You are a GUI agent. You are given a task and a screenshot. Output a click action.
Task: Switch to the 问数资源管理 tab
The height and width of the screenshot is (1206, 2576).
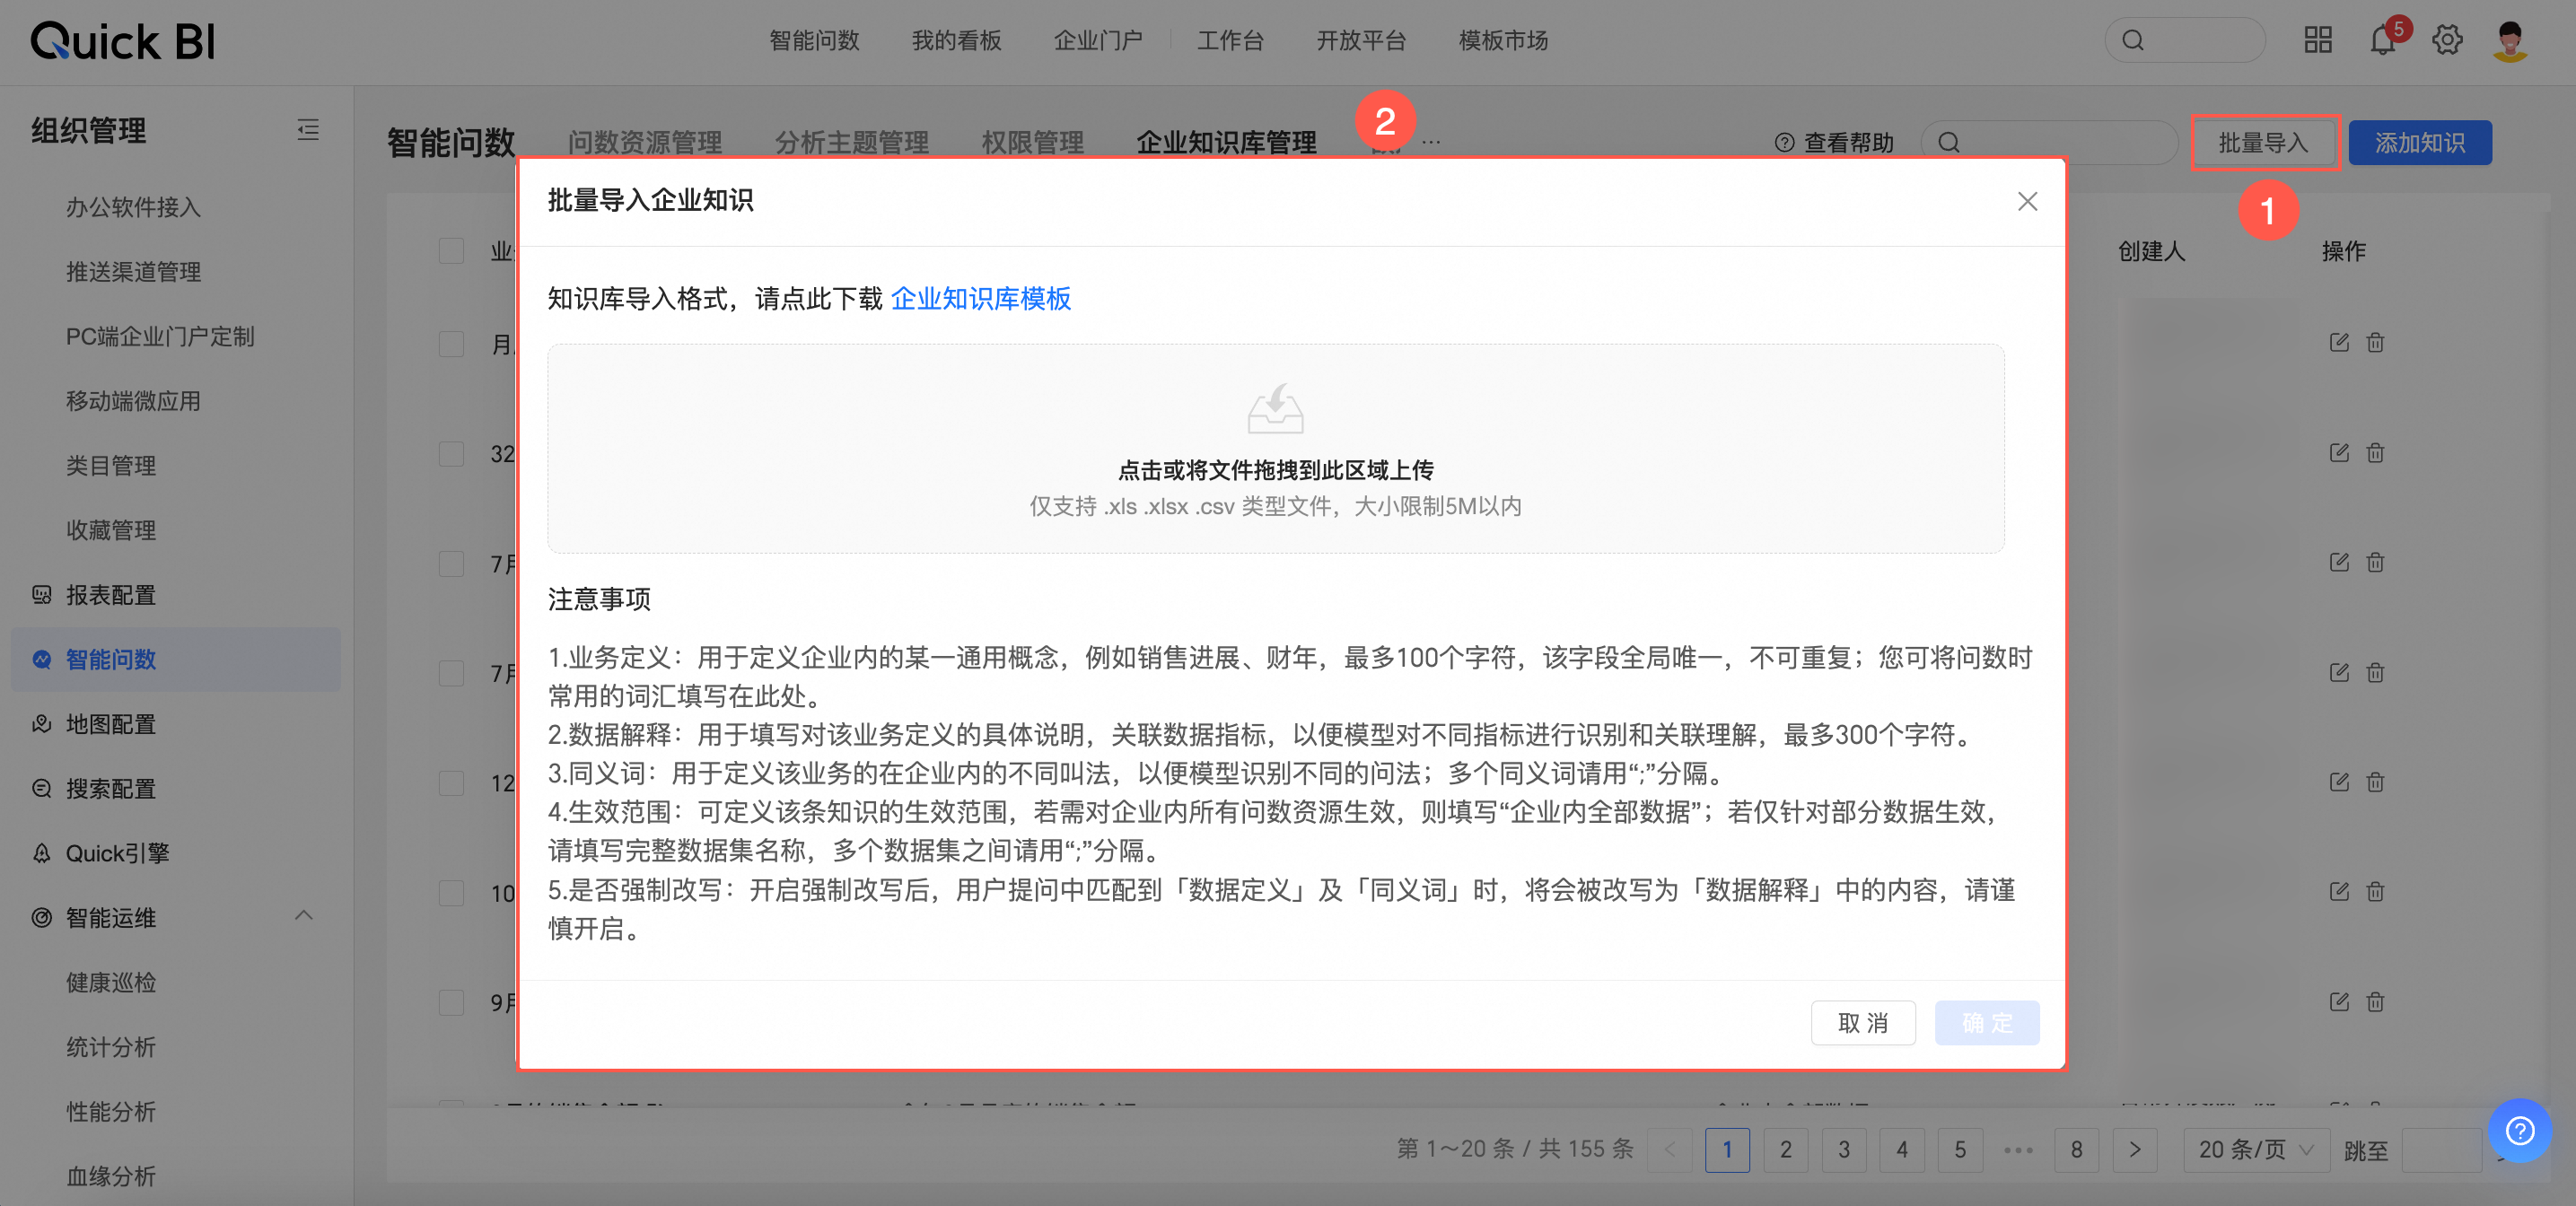(x=645, y=142)
